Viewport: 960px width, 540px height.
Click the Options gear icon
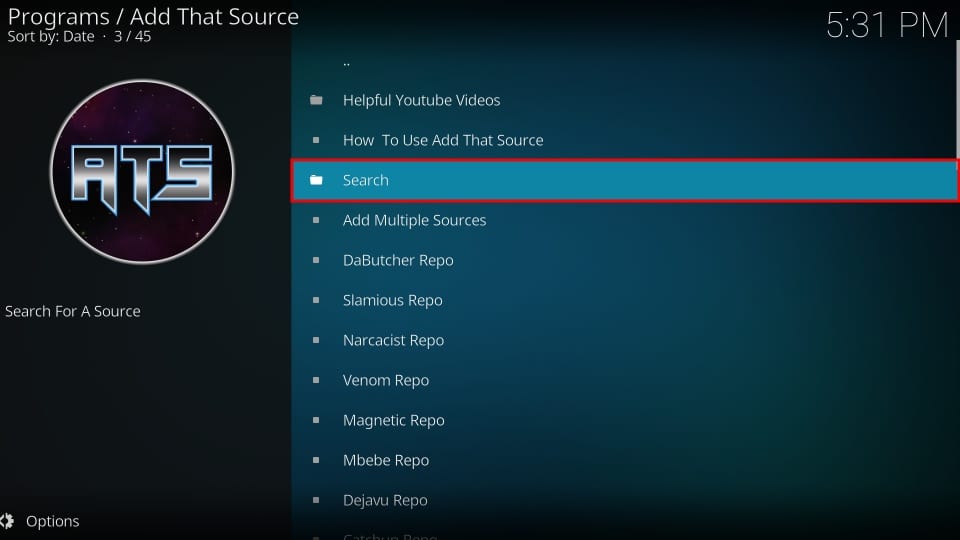point(7,521)
